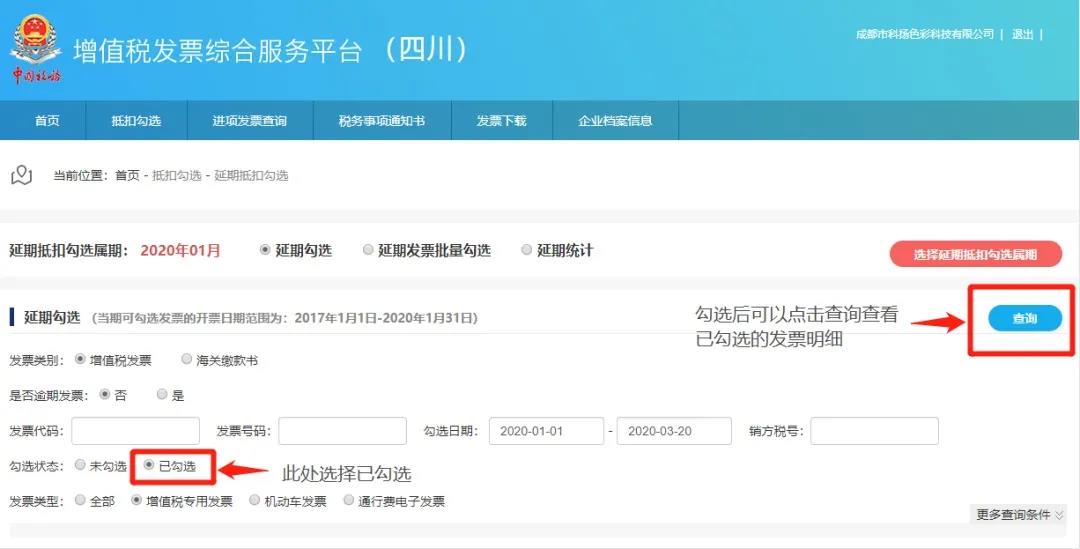This screenshot has height=549, width=1080.
Task: Click the location map pin icon
Action: pyautogui.click(x=21, y=176)
